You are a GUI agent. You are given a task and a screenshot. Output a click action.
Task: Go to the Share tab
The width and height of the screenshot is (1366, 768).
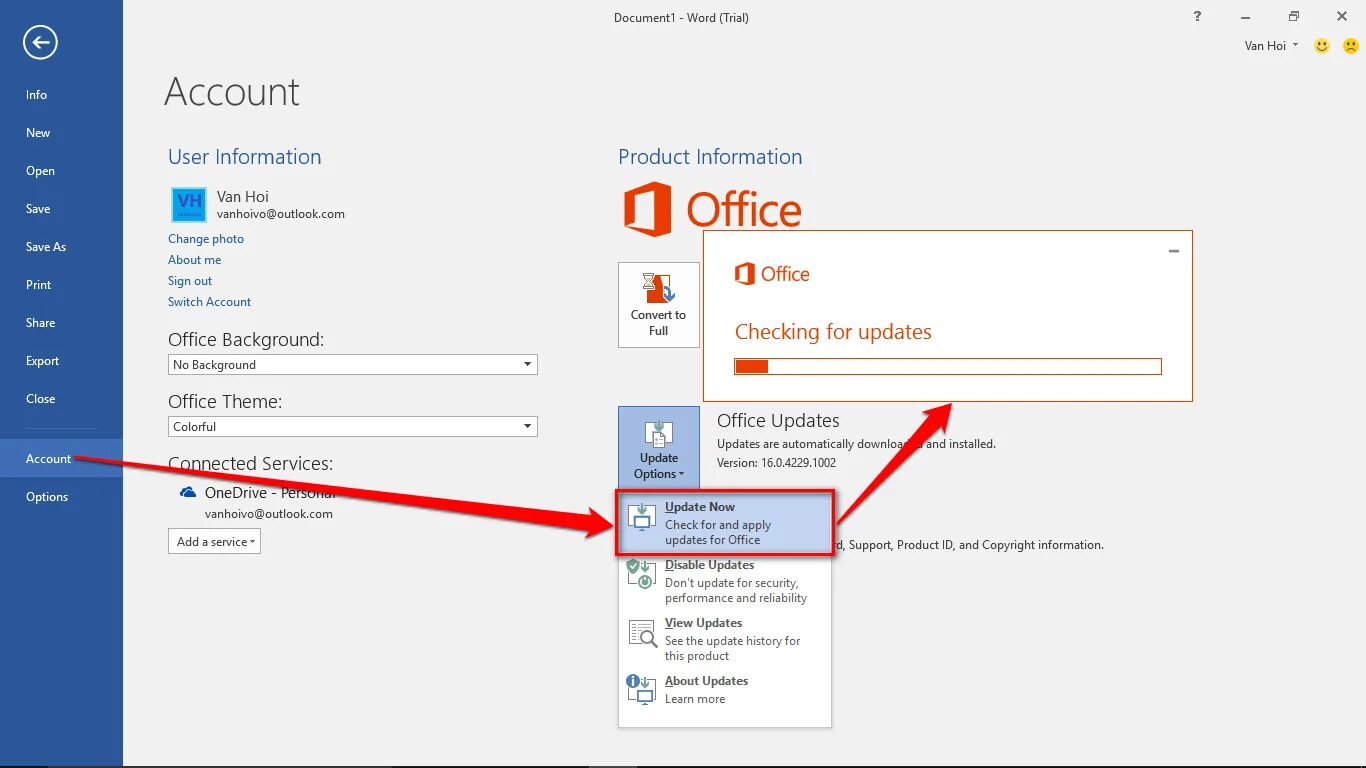[61, 323]
